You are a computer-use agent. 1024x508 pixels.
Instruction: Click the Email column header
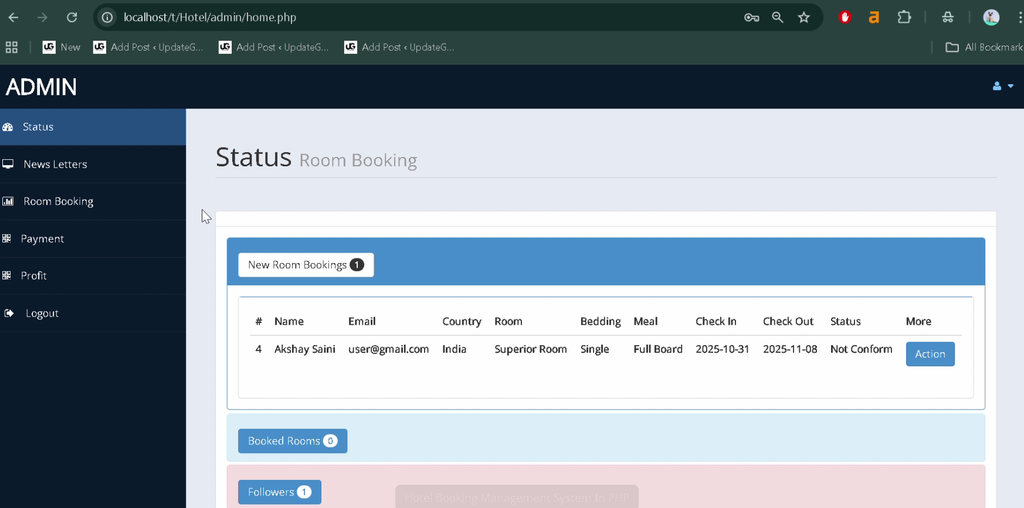(362, 321)
